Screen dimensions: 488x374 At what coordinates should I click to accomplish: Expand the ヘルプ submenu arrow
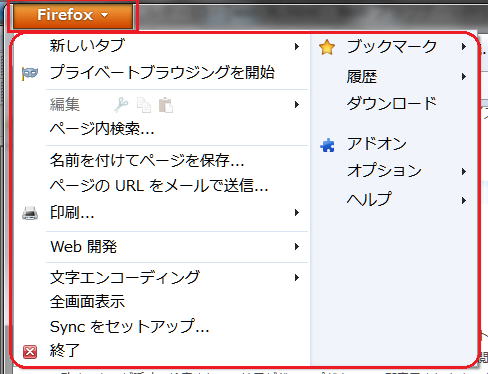(x=464, y=200)
